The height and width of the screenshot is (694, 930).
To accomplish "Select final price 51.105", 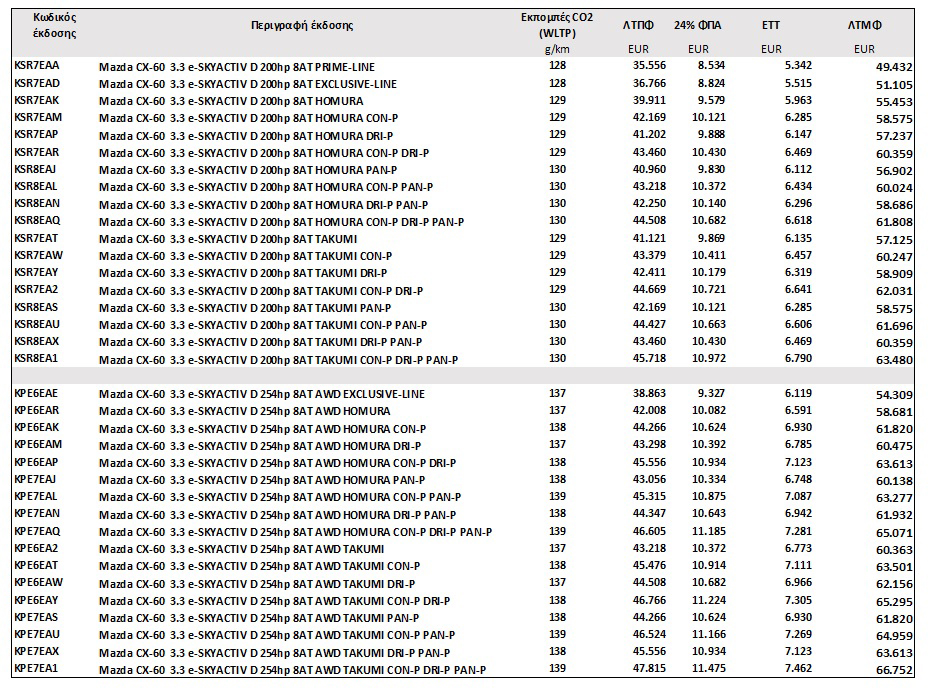I will [894, 85].
